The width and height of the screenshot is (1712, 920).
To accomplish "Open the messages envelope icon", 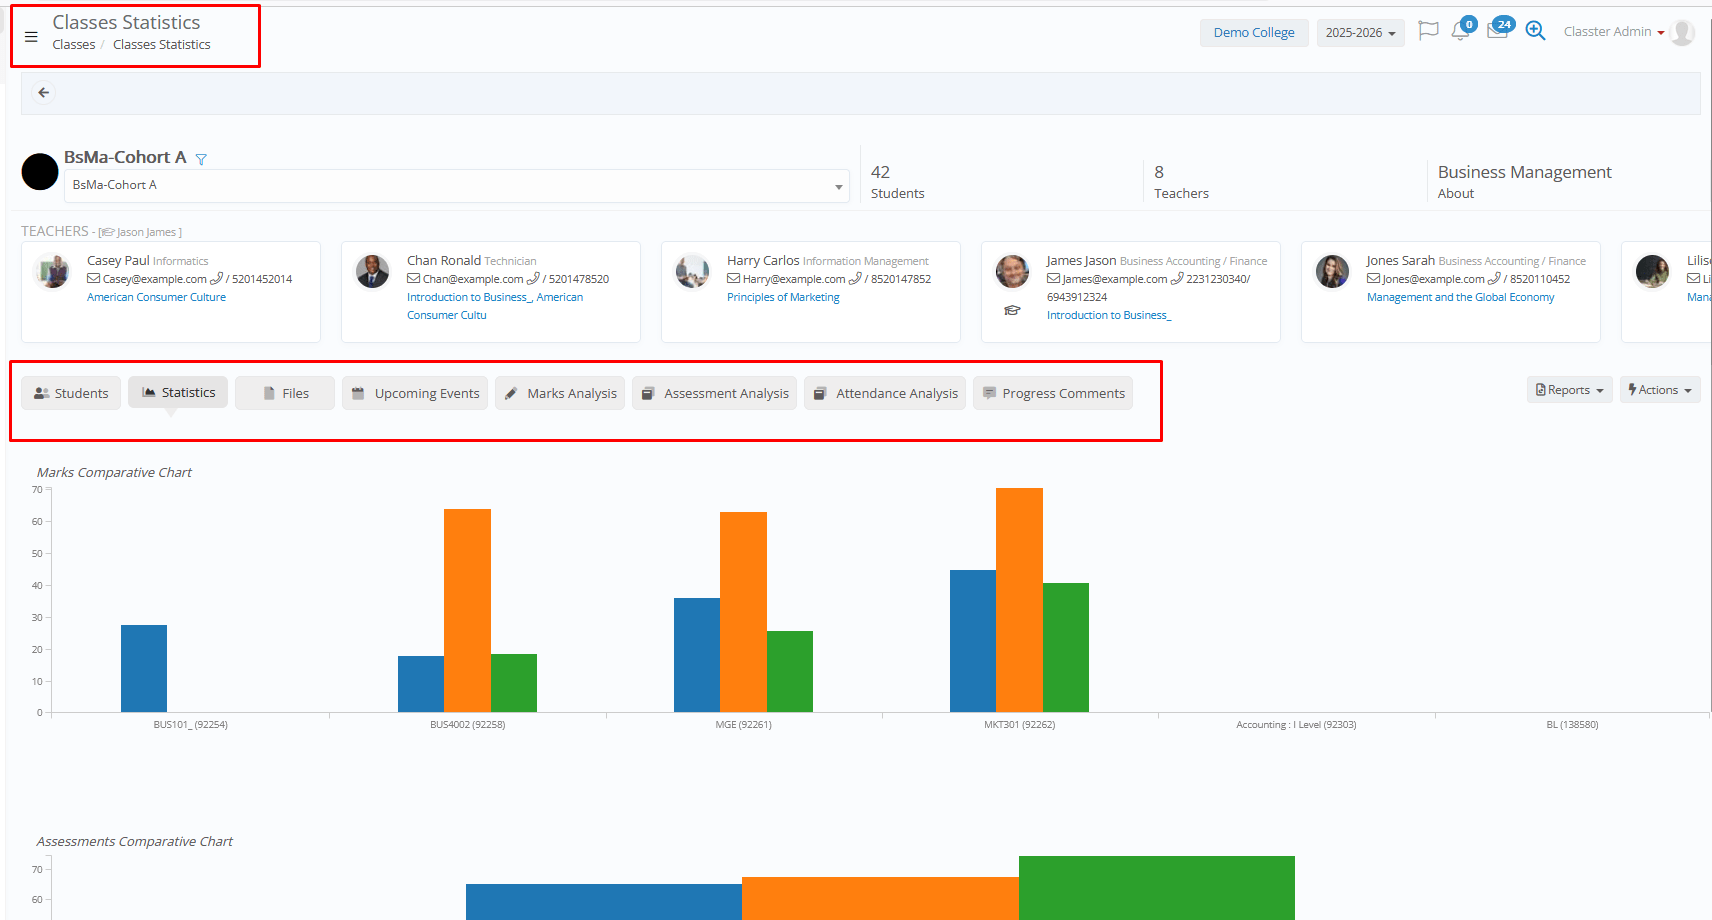I will 1497,31.
